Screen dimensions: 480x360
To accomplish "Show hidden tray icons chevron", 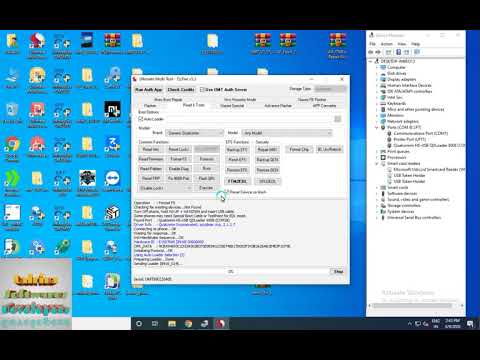I will tap(410, 324).
